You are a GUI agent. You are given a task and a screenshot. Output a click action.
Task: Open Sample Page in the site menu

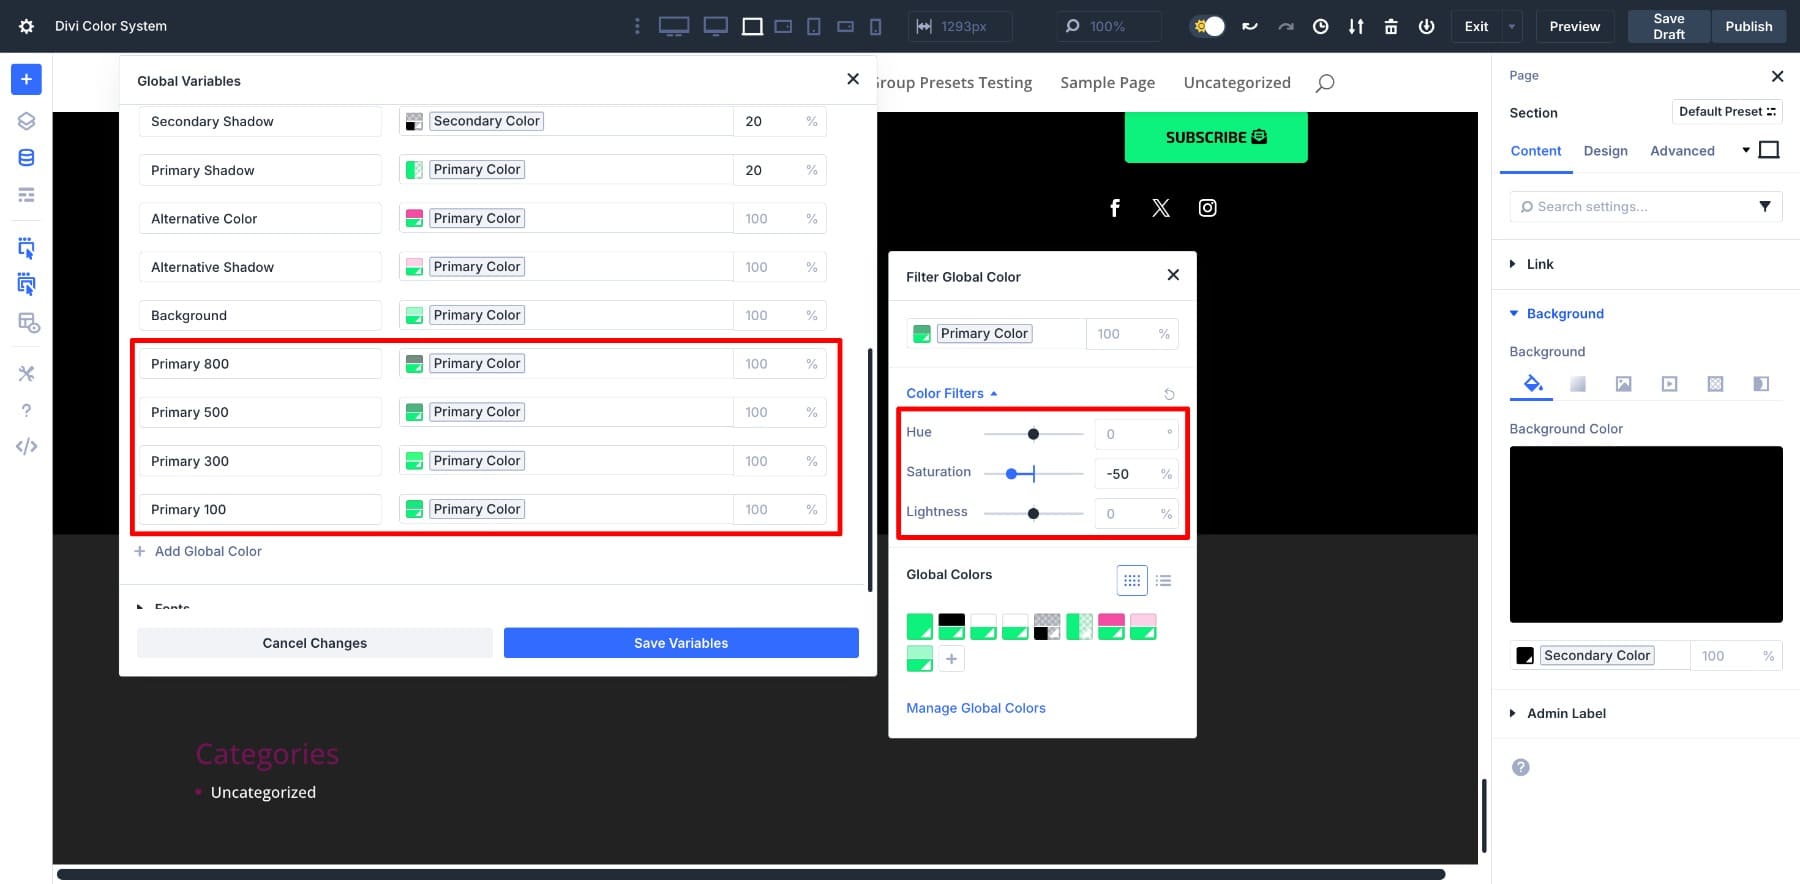click(1108, 82)
